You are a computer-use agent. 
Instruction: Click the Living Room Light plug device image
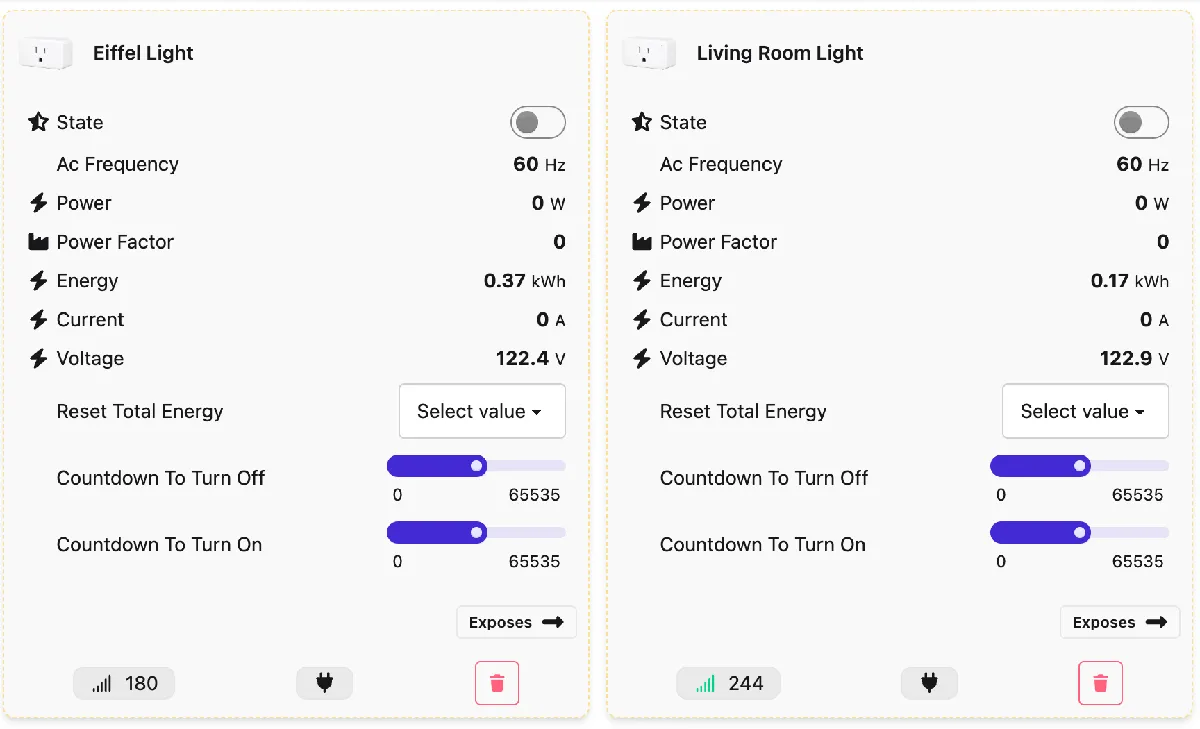click(649, 53)
